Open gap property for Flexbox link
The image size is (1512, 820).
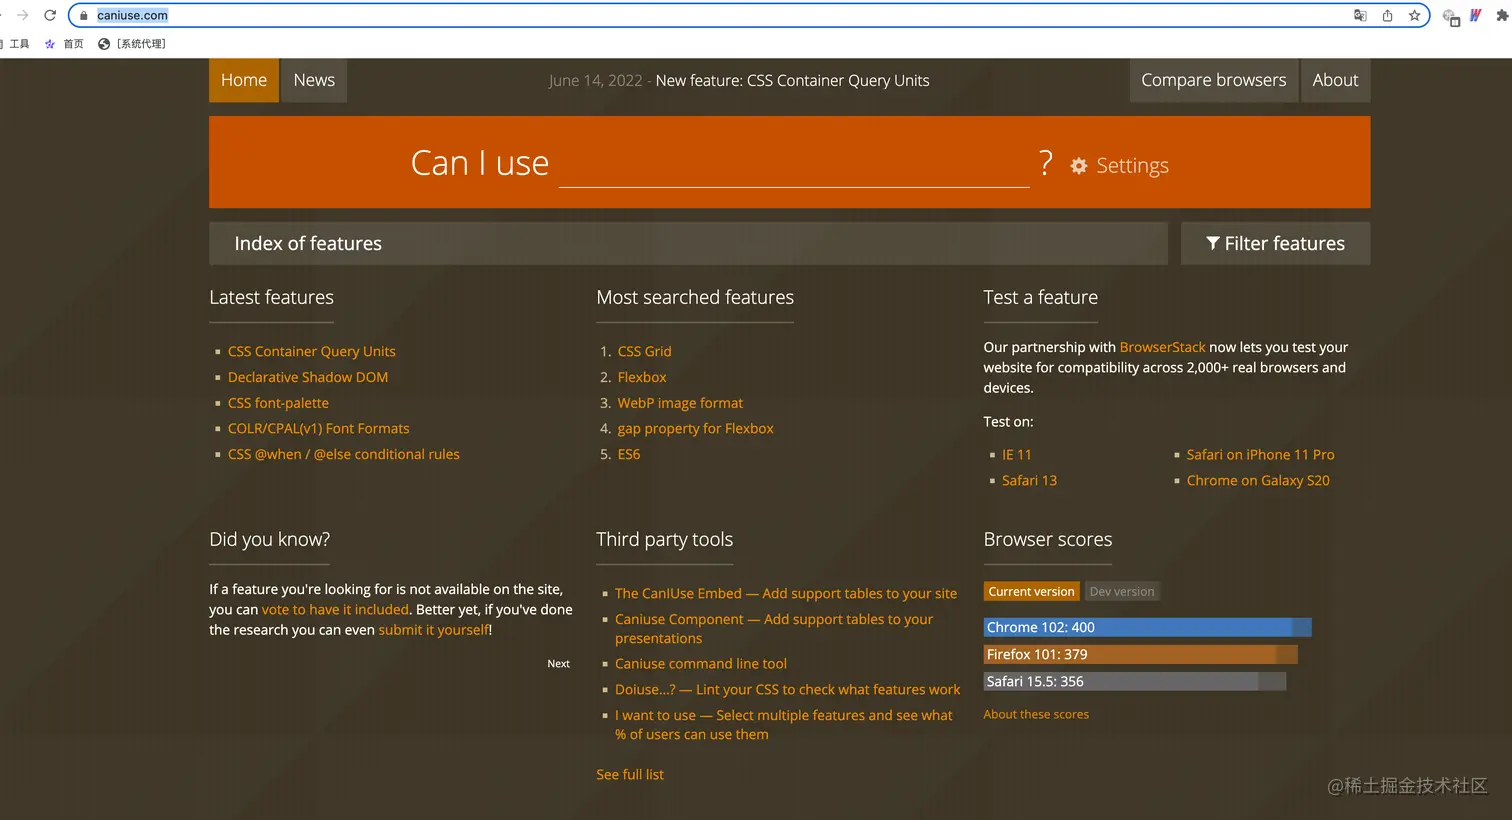pos(696,428)
